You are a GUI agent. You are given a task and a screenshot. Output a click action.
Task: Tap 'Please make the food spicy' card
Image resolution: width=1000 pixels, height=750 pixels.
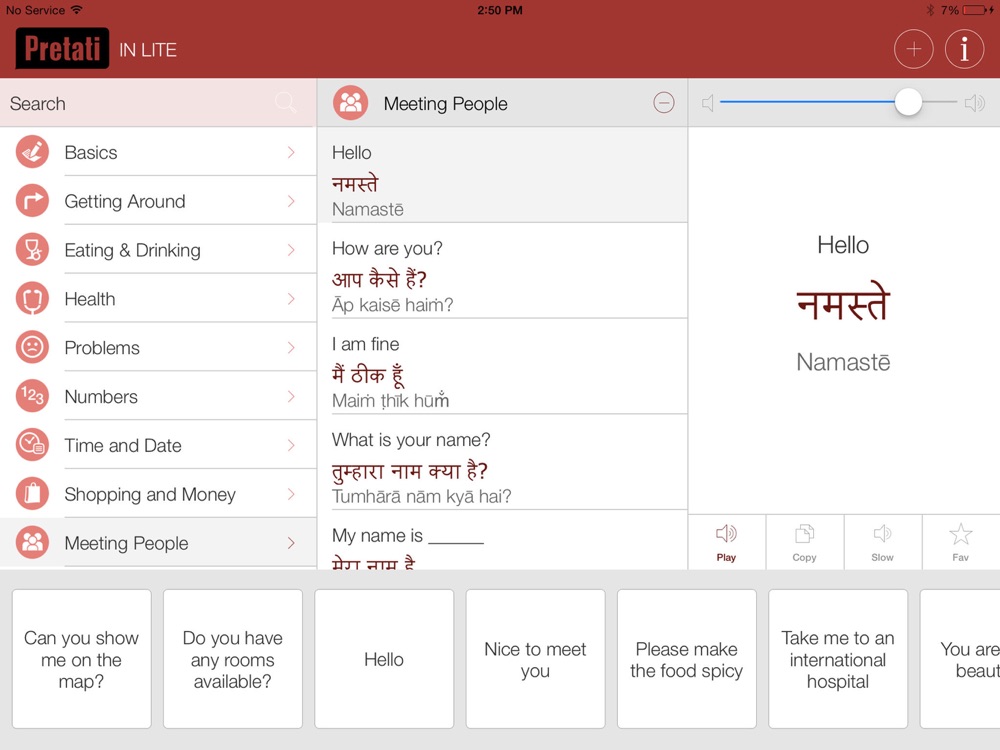click(x=686, y=659)
